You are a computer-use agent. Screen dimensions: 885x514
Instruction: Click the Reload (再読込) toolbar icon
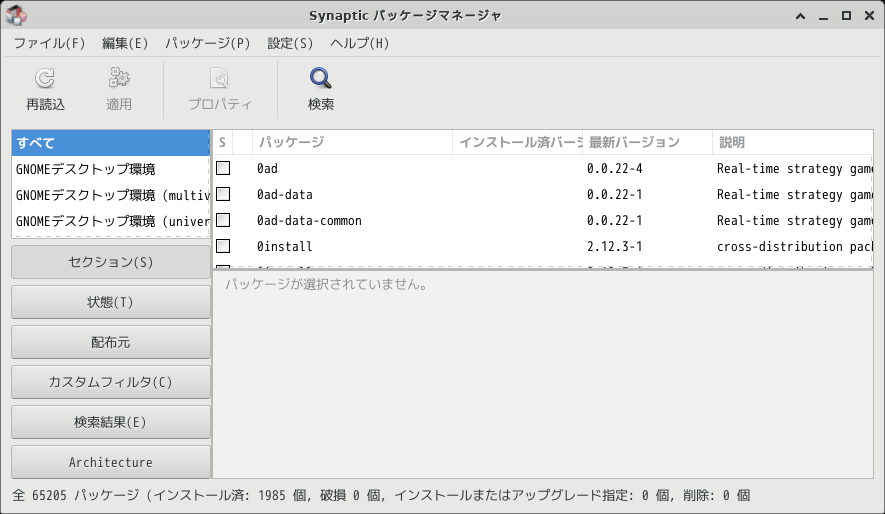tap(45, 78)
